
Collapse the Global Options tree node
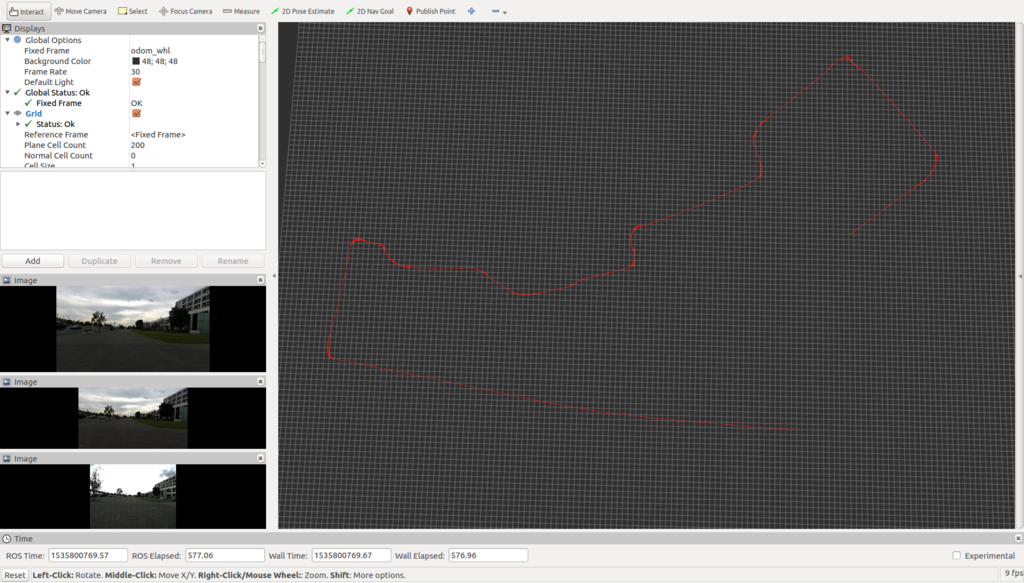point(7,40)
